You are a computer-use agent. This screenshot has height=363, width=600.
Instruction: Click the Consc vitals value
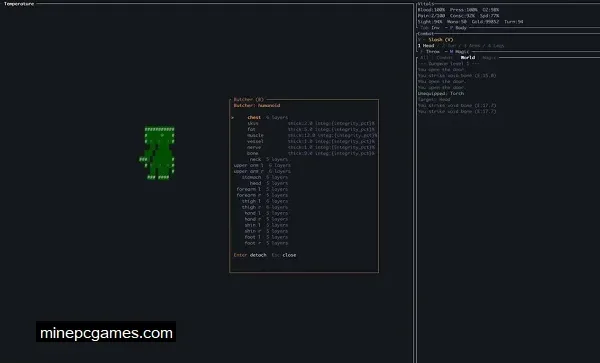(x=462, y=16)
